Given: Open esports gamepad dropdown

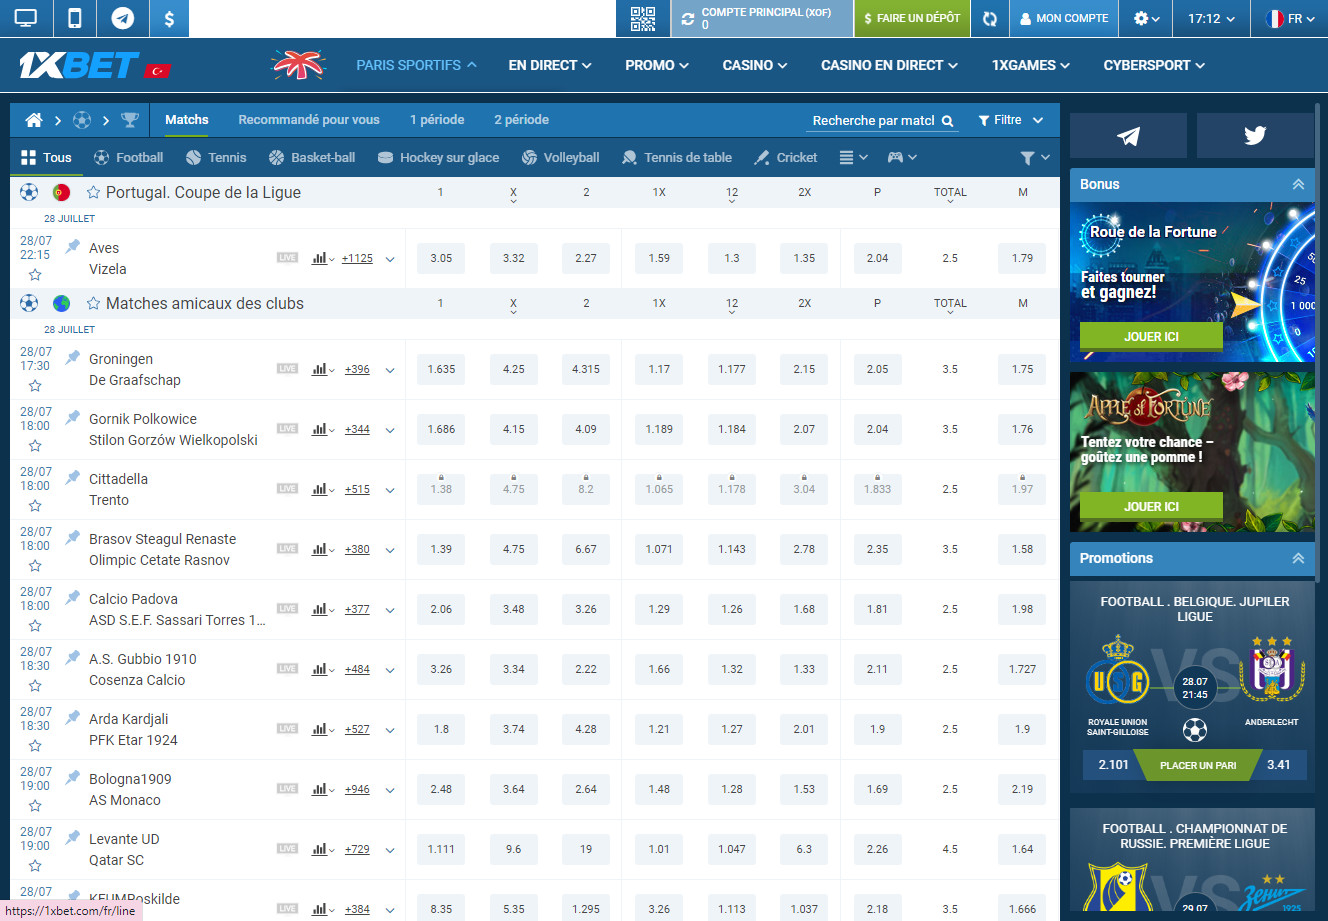Looking at the screenshot, I should (x=902, y=158).
